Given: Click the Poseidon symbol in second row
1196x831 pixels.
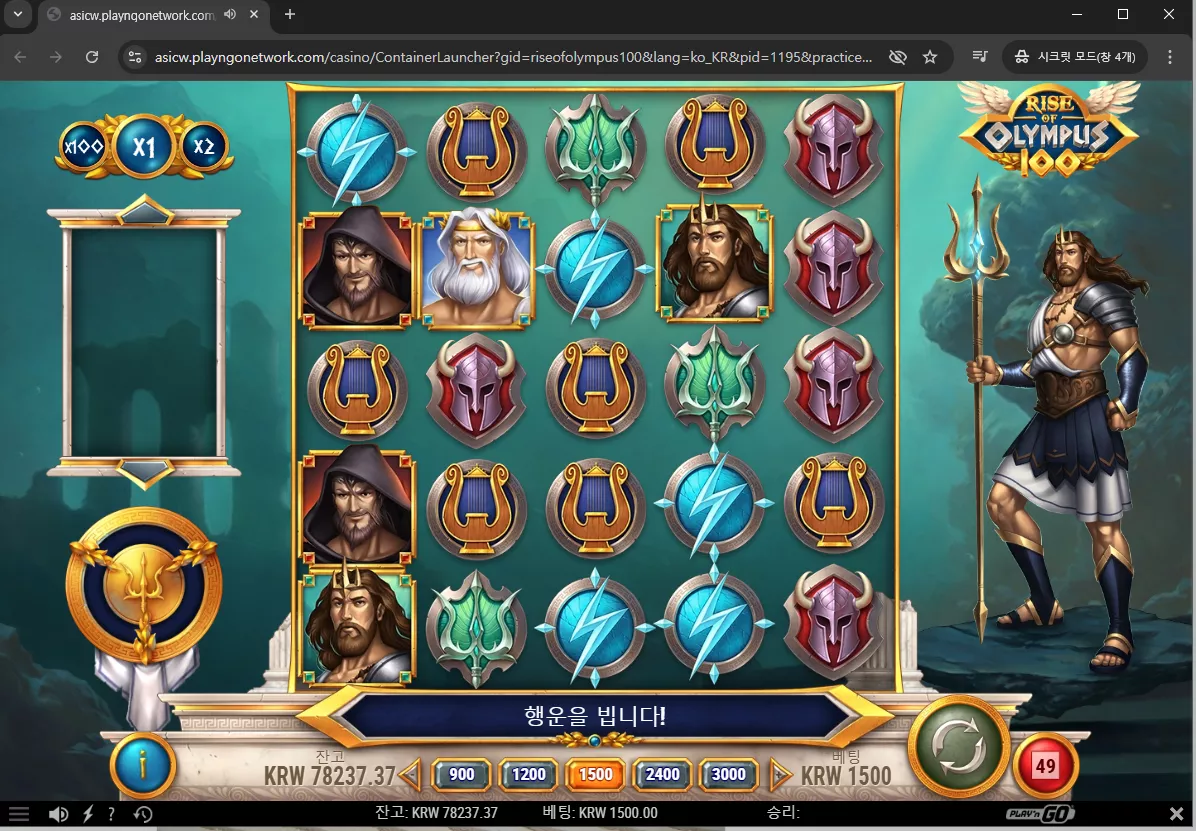Looking at the screenshot, I should click(x=715, y=263).
